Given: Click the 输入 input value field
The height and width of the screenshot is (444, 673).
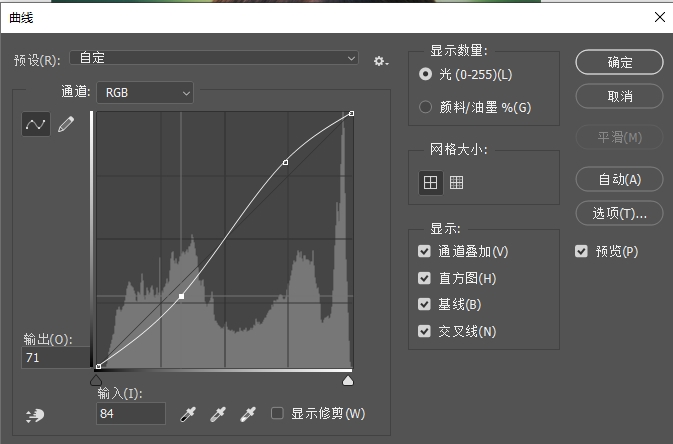Looking at the screenshot, I should [x=131, y=414].
